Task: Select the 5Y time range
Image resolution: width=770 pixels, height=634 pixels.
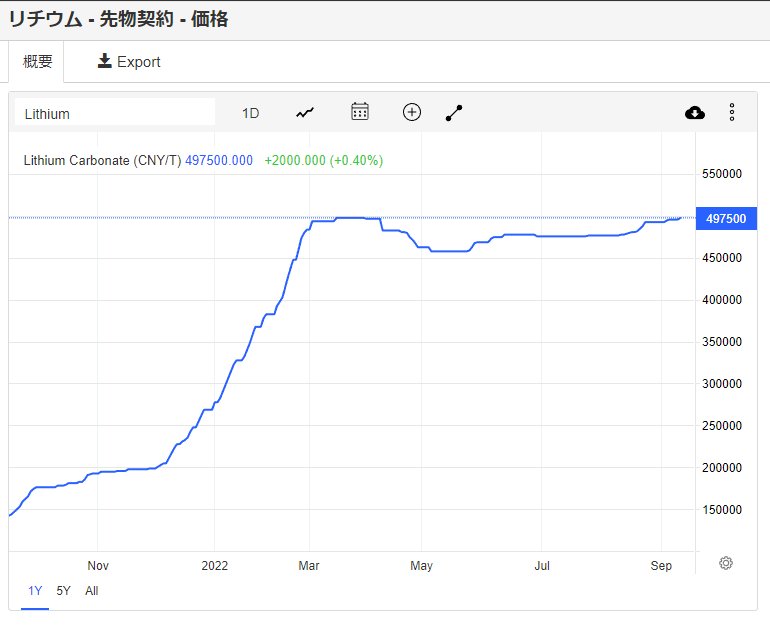Action: [x=63, y=591]
